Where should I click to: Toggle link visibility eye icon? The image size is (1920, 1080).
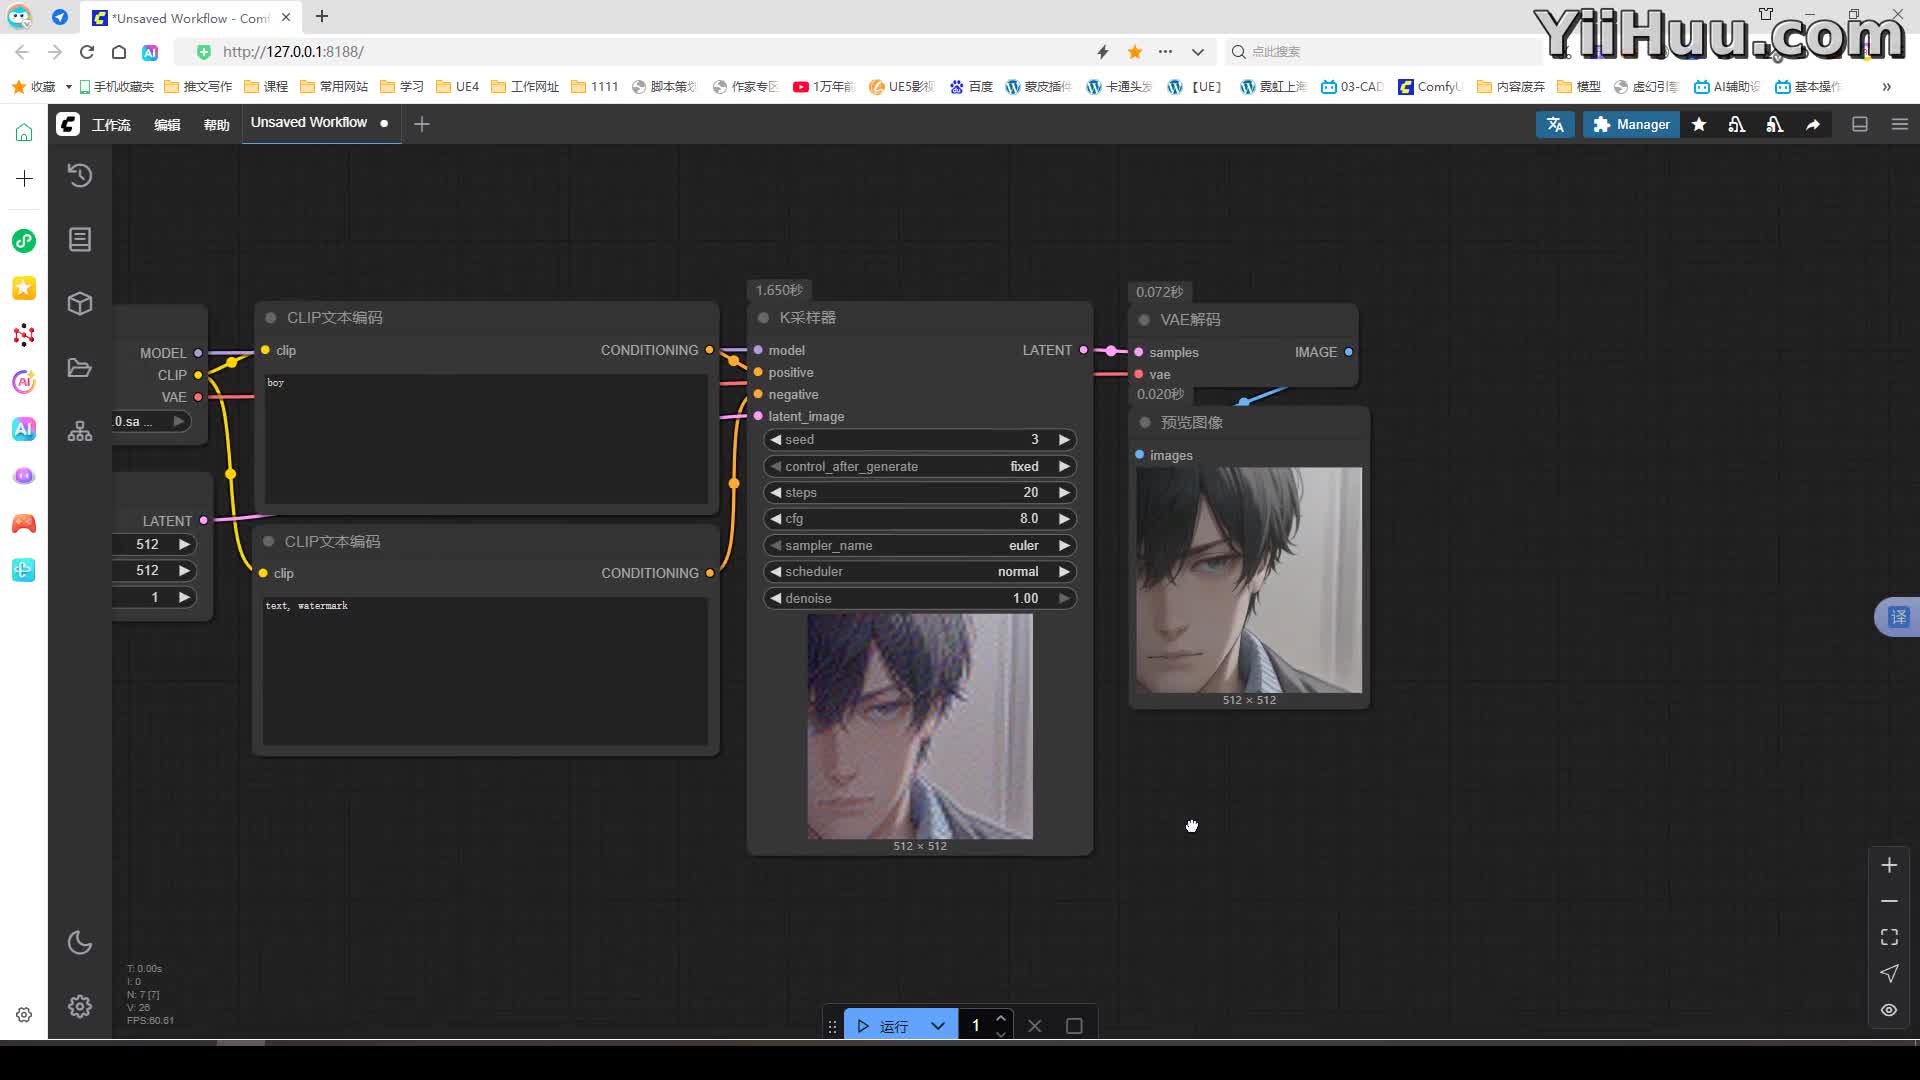pos(1889,1010)
